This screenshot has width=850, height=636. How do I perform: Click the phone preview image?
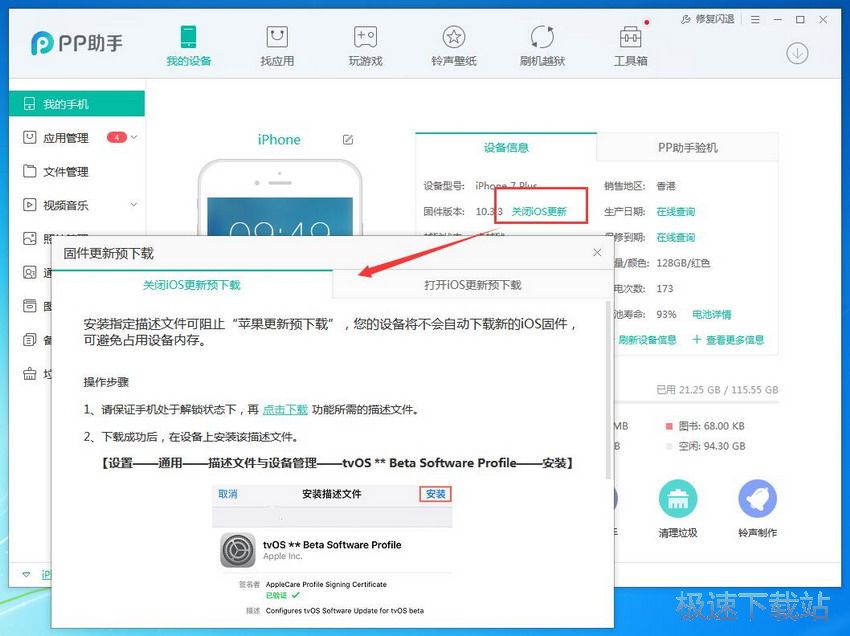coord(279,198)
